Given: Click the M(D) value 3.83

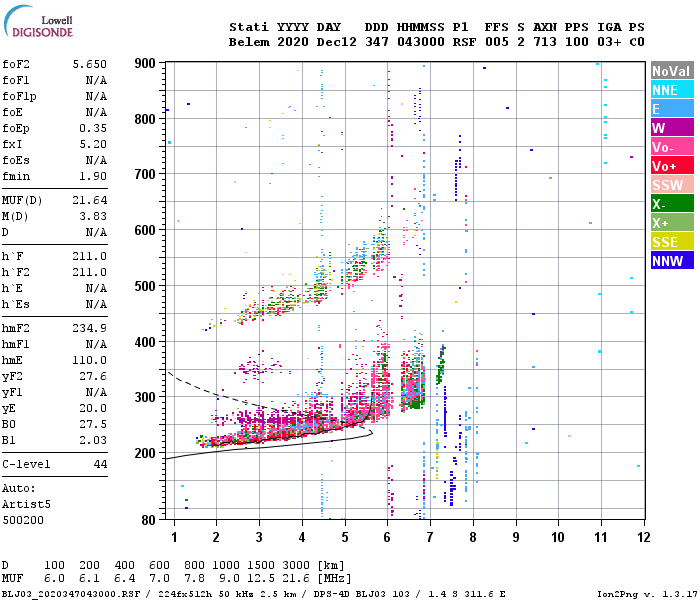Looking at the screenshot, I should (x=93, y=217).
